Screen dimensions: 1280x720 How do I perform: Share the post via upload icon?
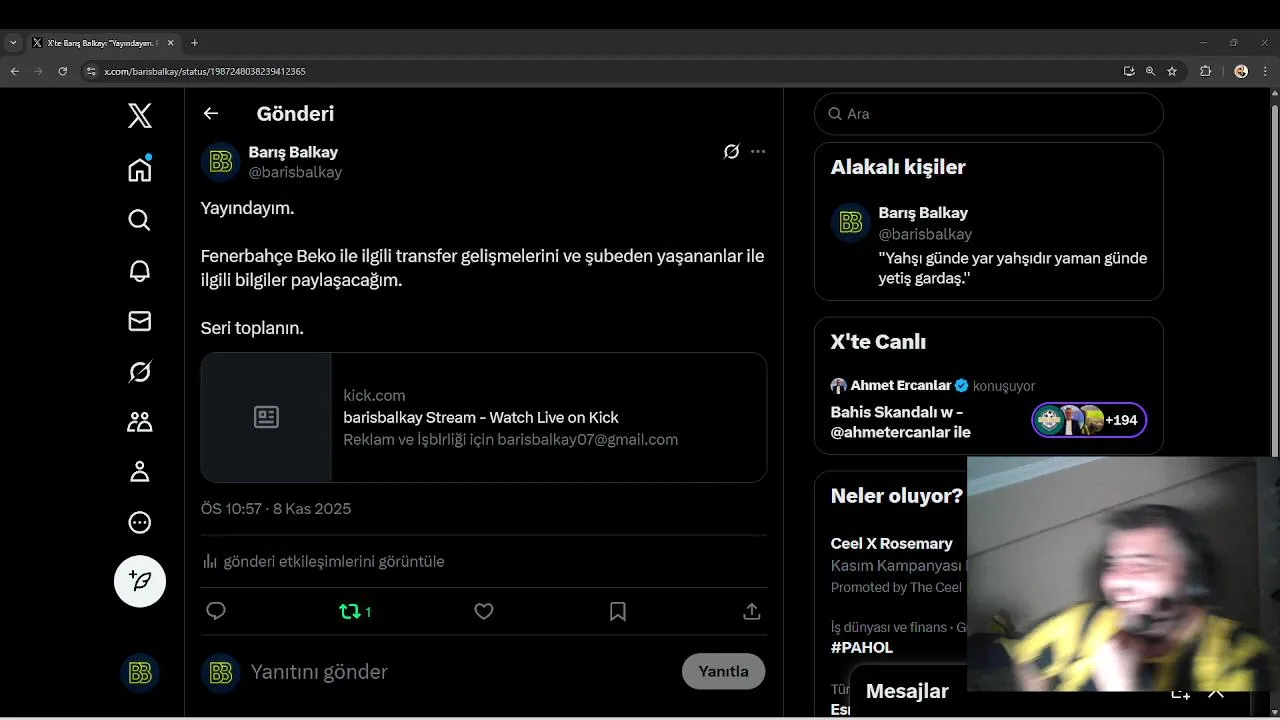pyautogui.click(x=752, y=611)
